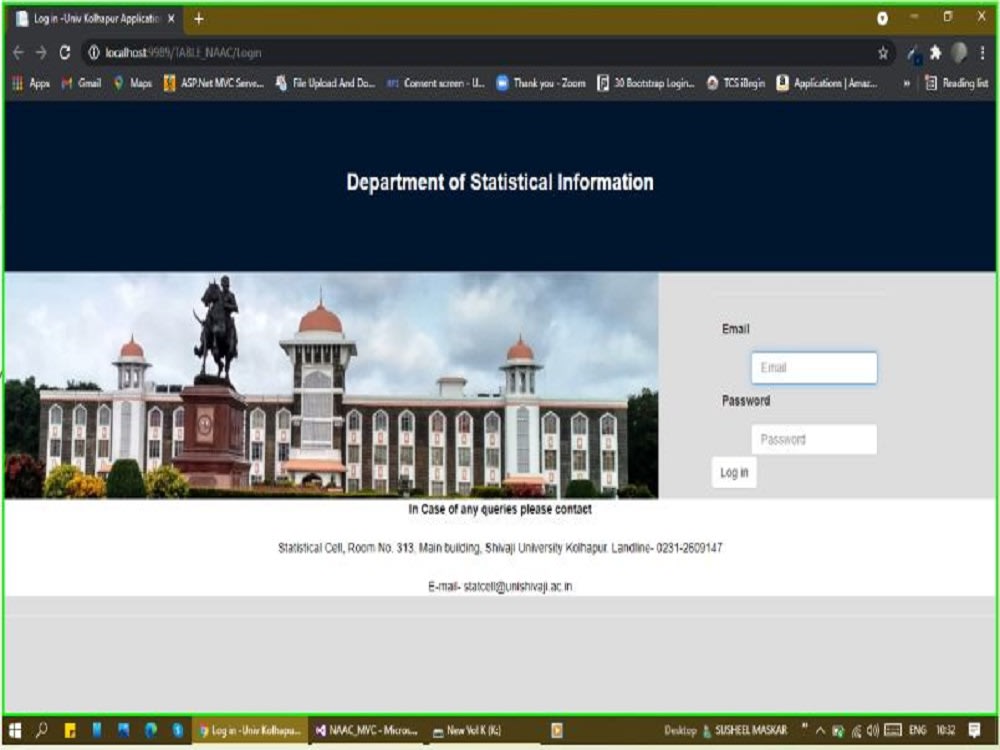Click the Log in button

[734, 473]
